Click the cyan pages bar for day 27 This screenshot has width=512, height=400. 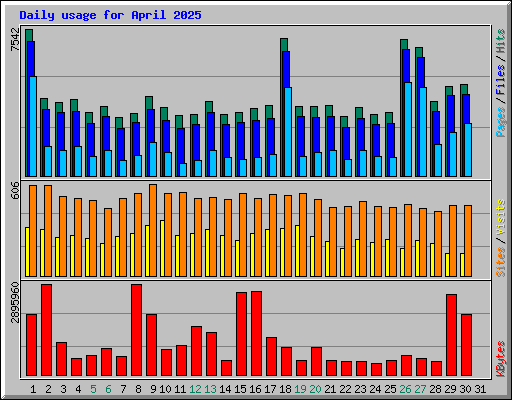pyautogui.click(x=423, y=132)
